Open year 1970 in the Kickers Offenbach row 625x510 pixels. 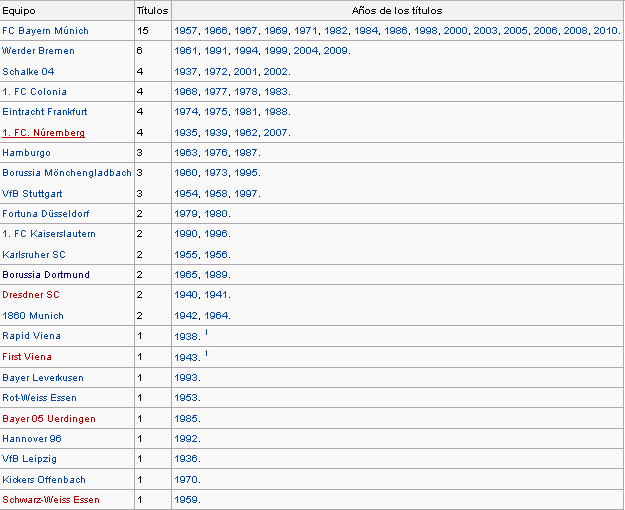186,480
